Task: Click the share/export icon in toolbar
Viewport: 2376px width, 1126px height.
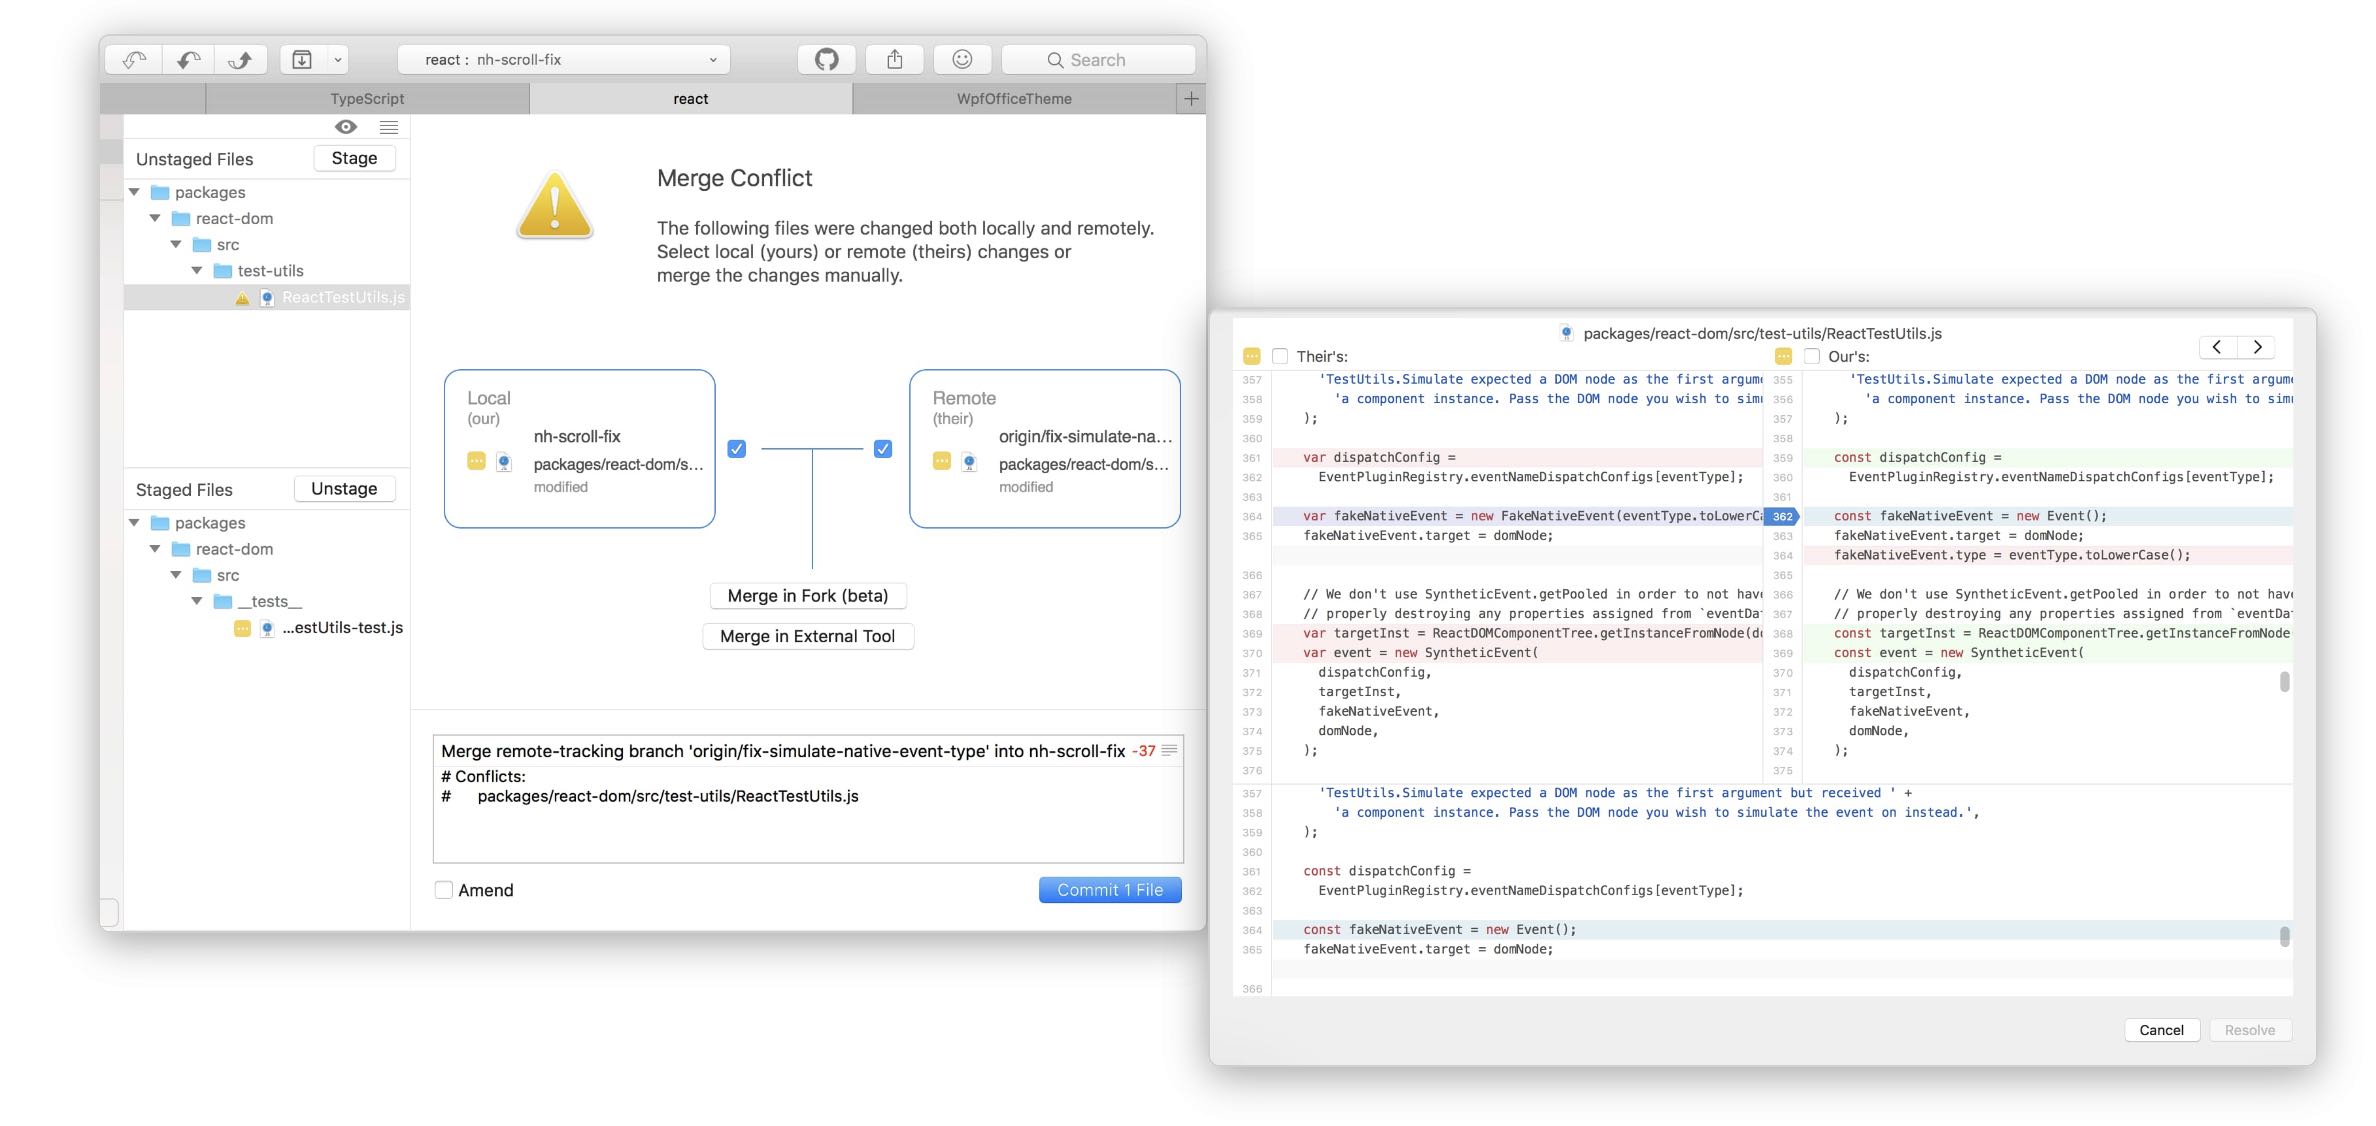Action: coord(894,58)
